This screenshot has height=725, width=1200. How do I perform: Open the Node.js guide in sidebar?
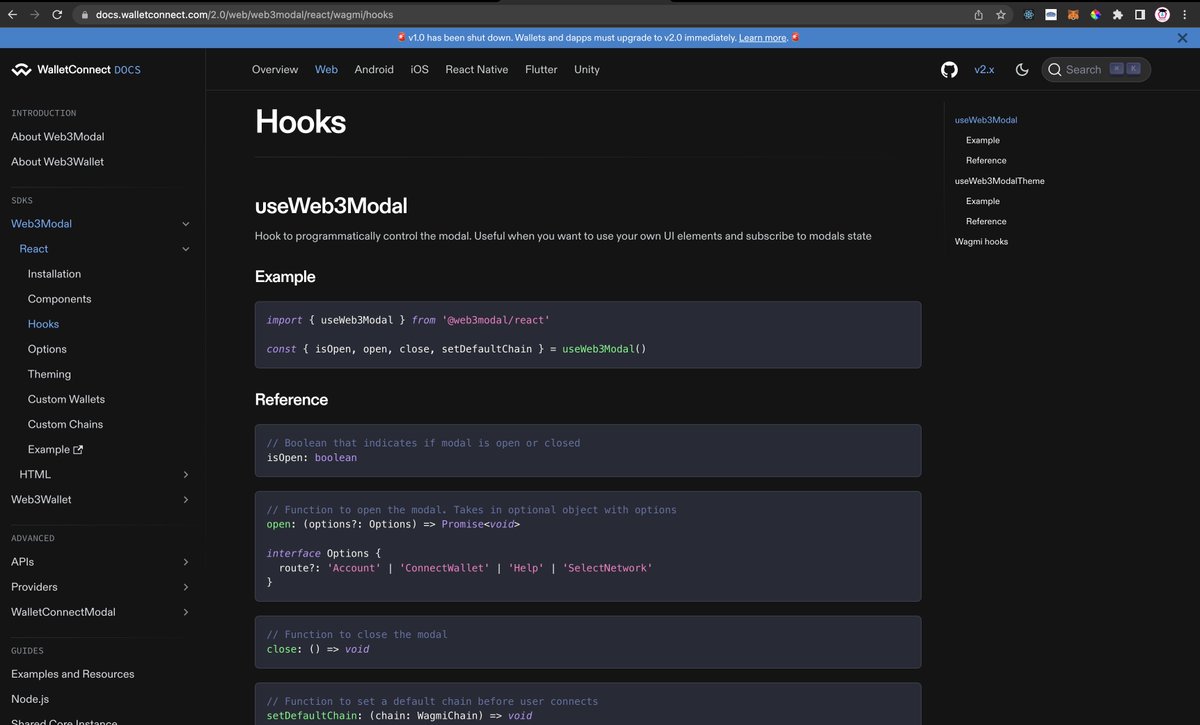[x=30, y=699]
